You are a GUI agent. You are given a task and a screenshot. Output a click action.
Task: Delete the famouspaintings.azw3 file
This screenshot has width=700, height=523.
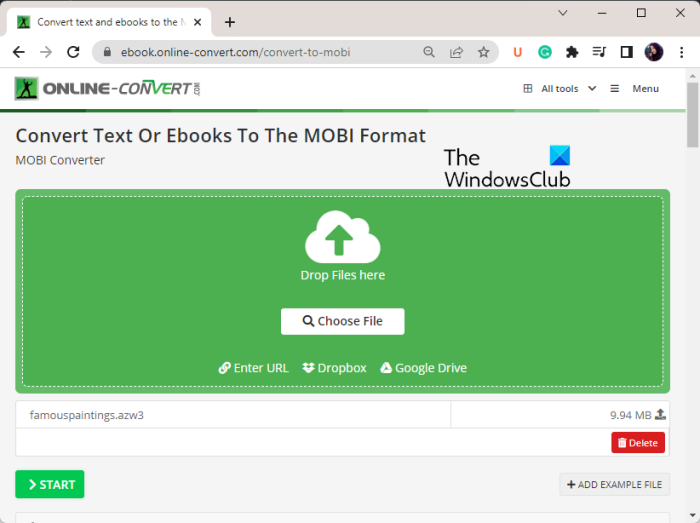638,443
